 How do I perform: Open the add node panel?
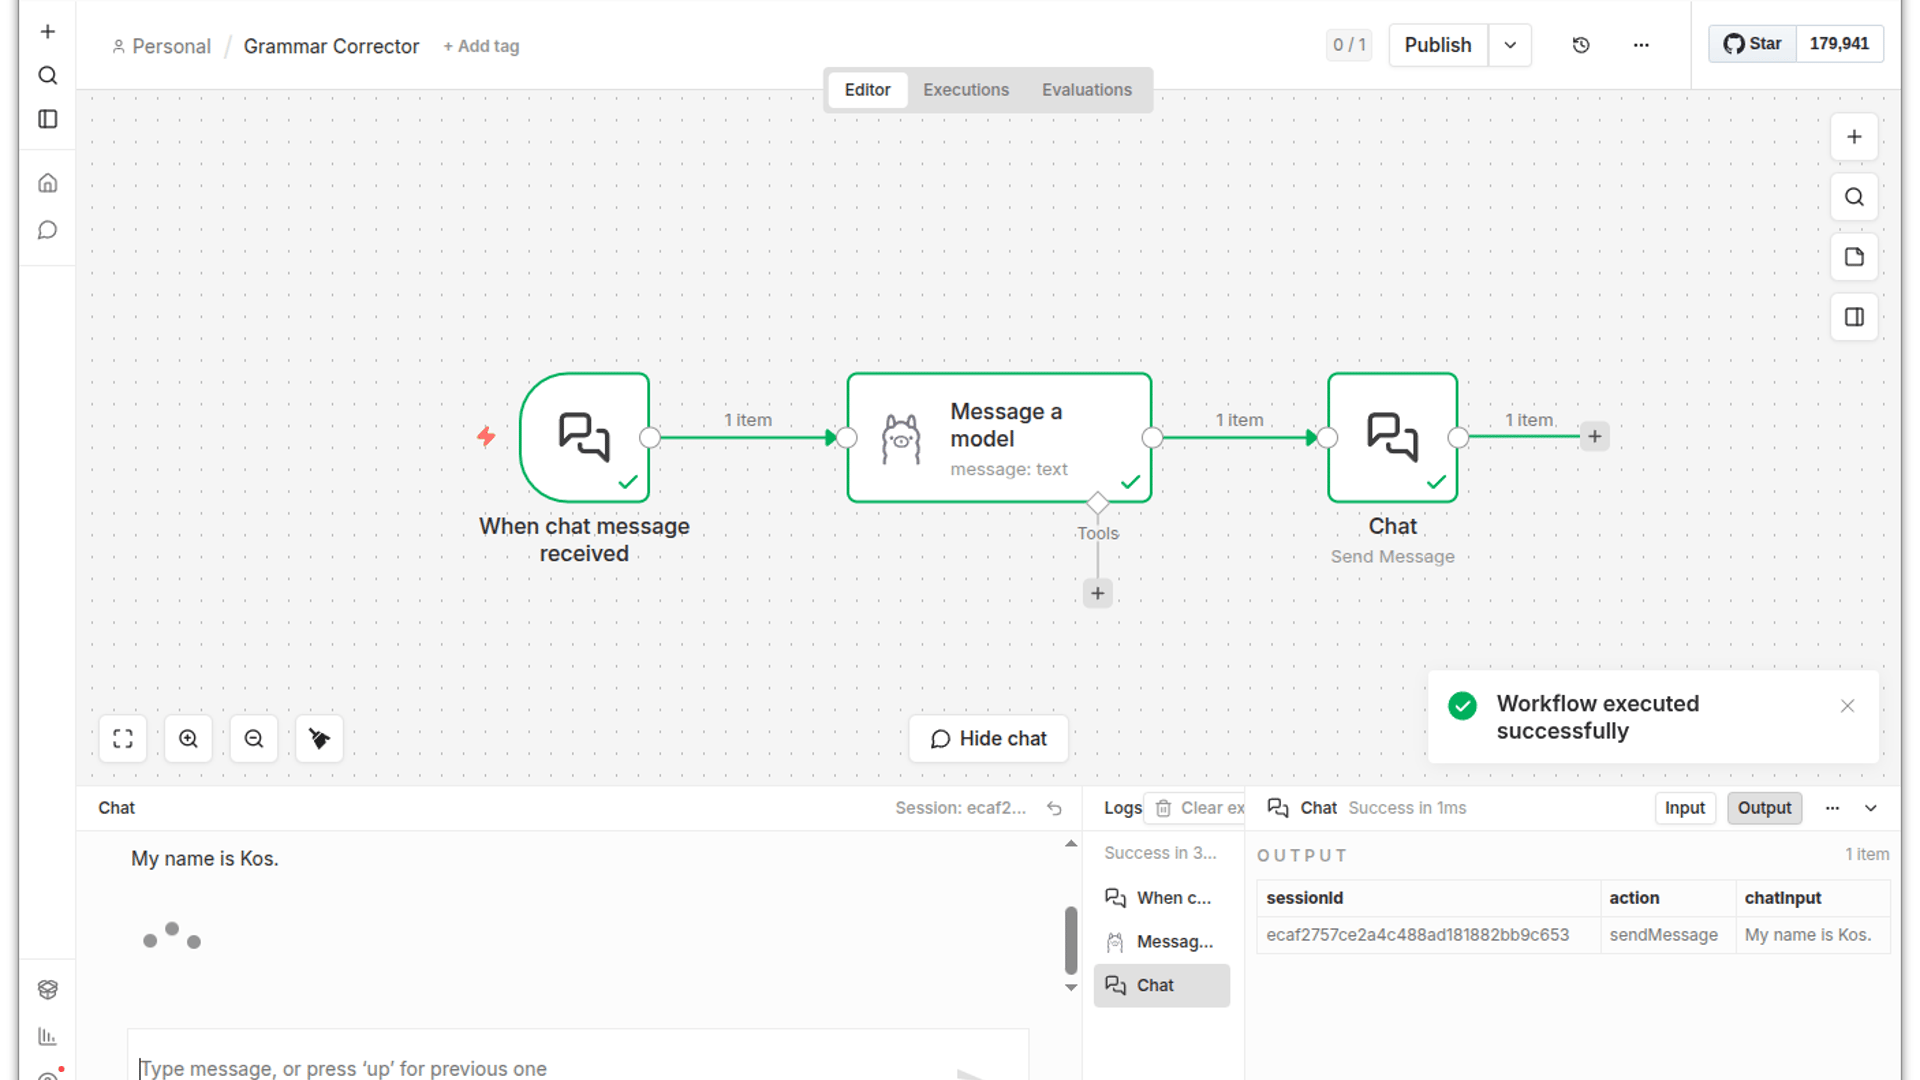1854,137
